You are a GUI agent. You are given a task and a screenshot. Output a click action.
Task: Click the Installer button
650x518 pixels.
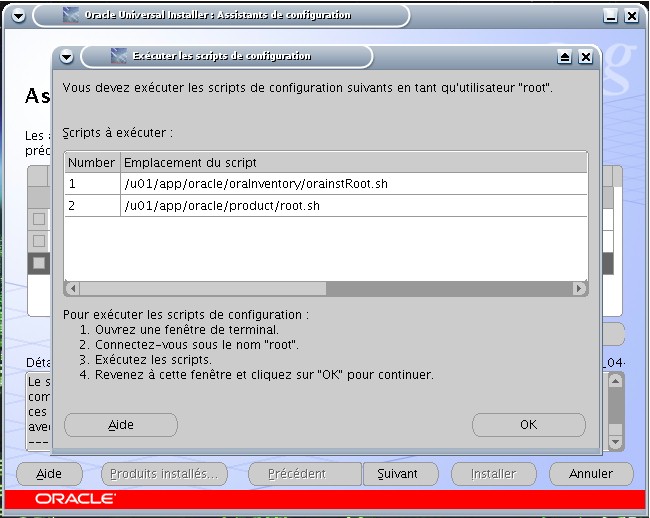tap(494, 474)
